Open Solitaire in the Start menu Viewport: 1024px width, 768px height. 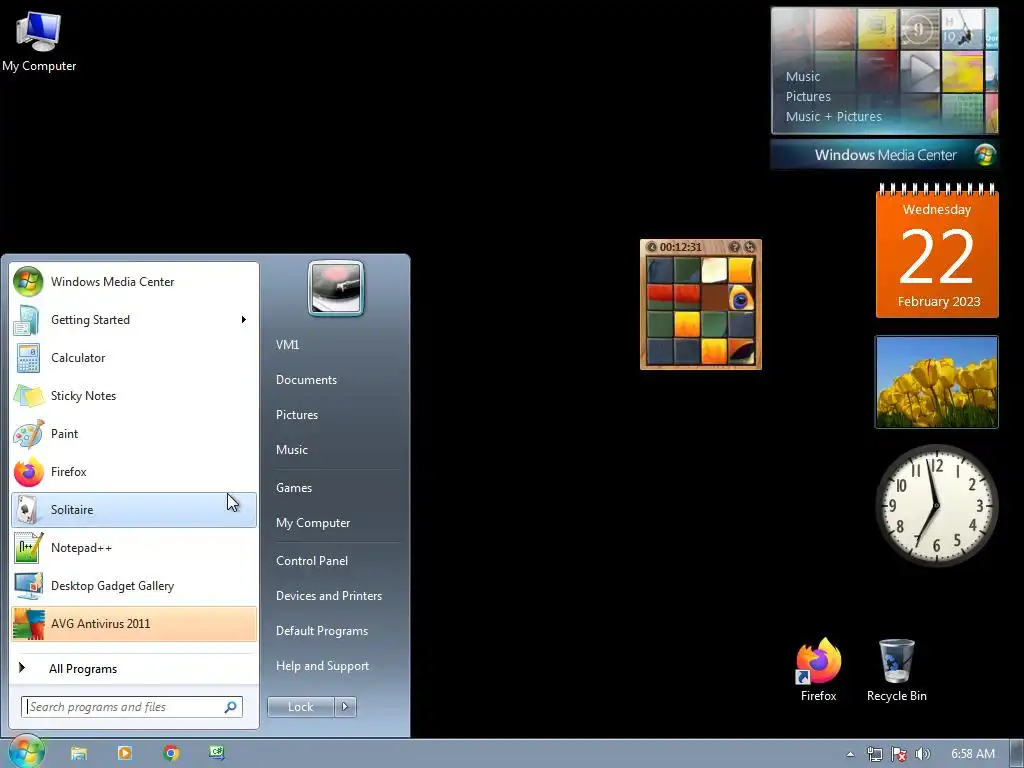pyautogui.click(x=134, y=509)
